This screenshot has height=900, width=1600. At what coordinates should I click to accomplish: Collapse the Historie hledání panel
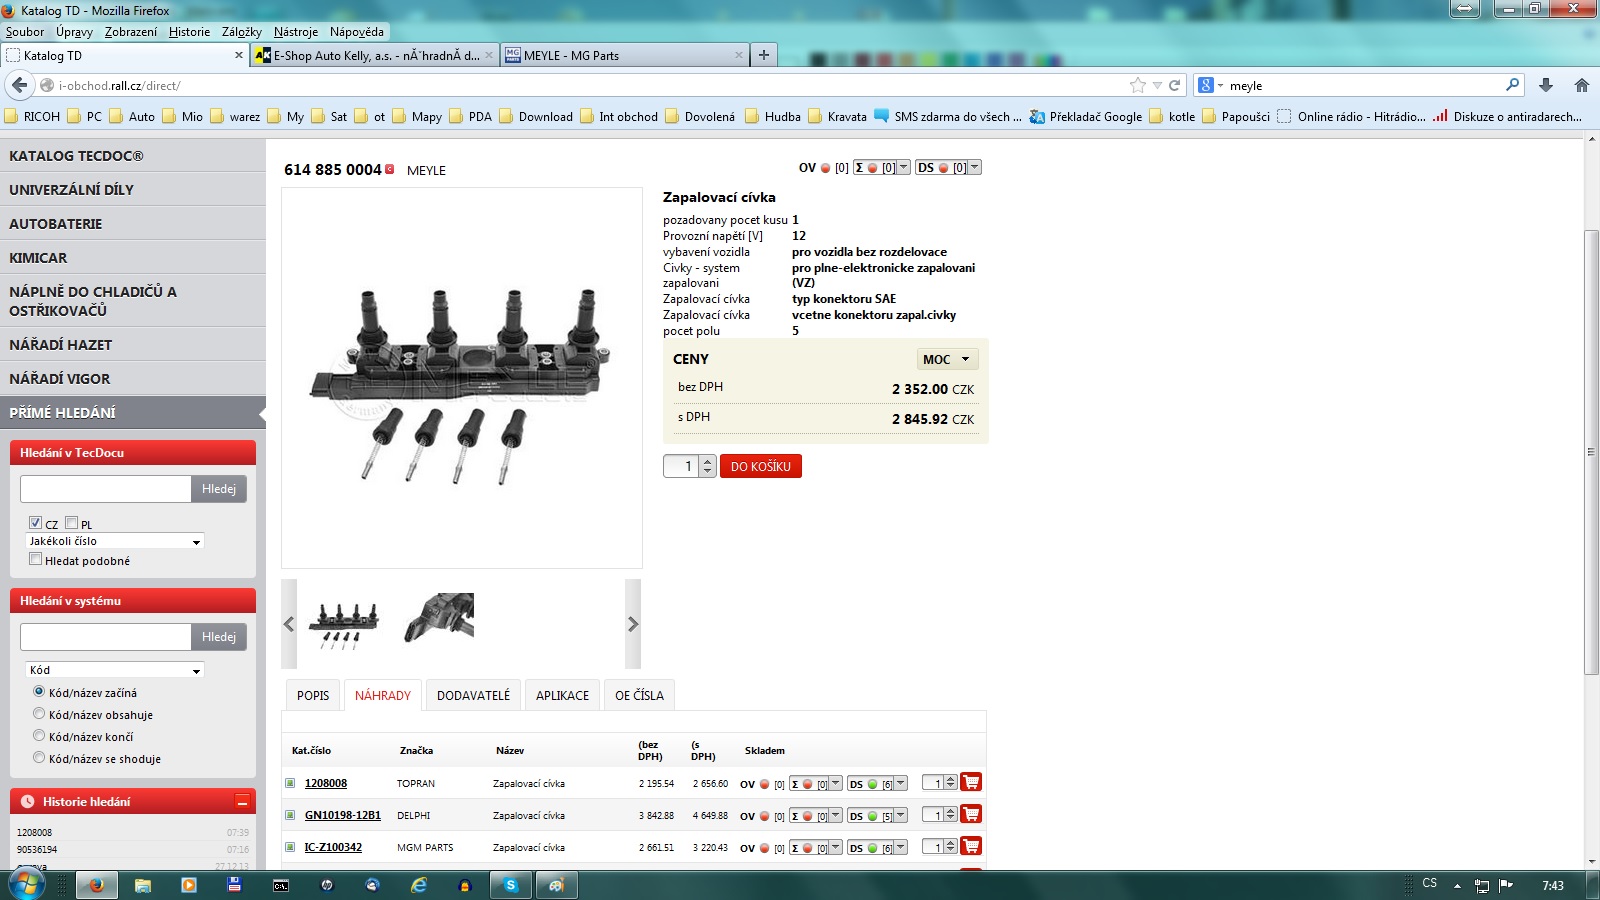[x=241, y=801]
